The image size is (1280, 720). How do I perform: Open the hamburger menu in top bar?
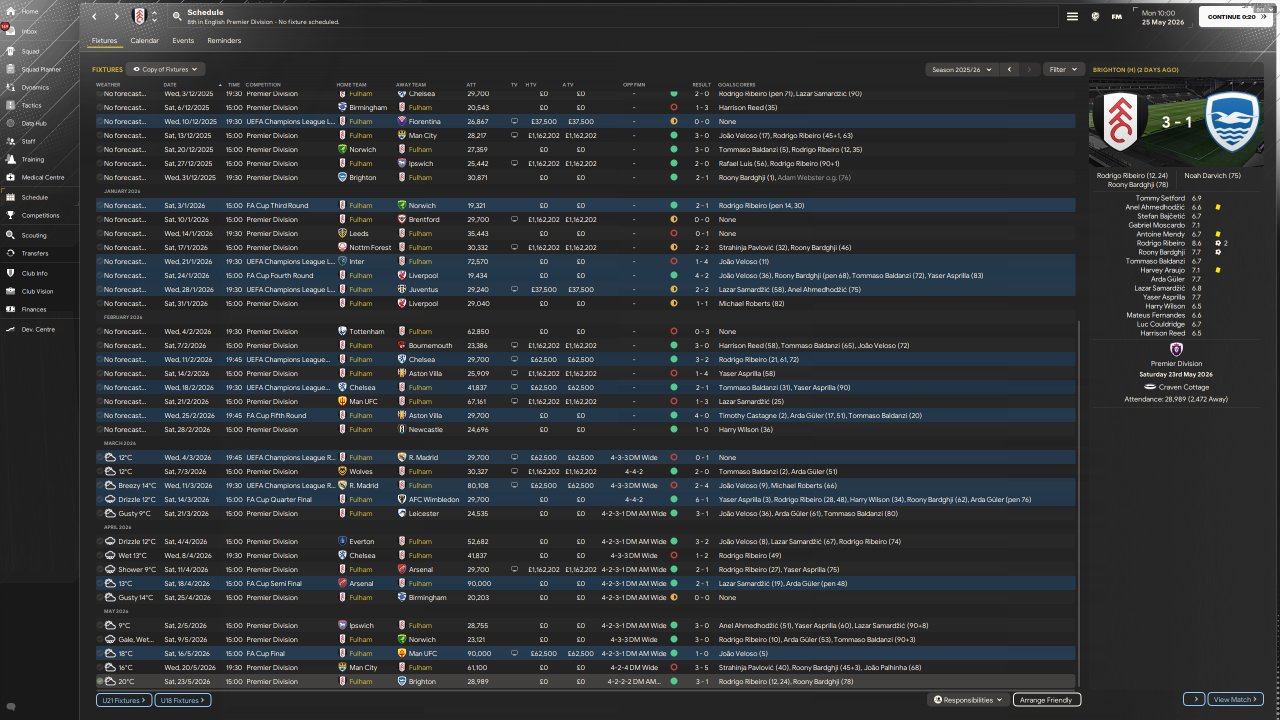click(x=1072, y=17)
